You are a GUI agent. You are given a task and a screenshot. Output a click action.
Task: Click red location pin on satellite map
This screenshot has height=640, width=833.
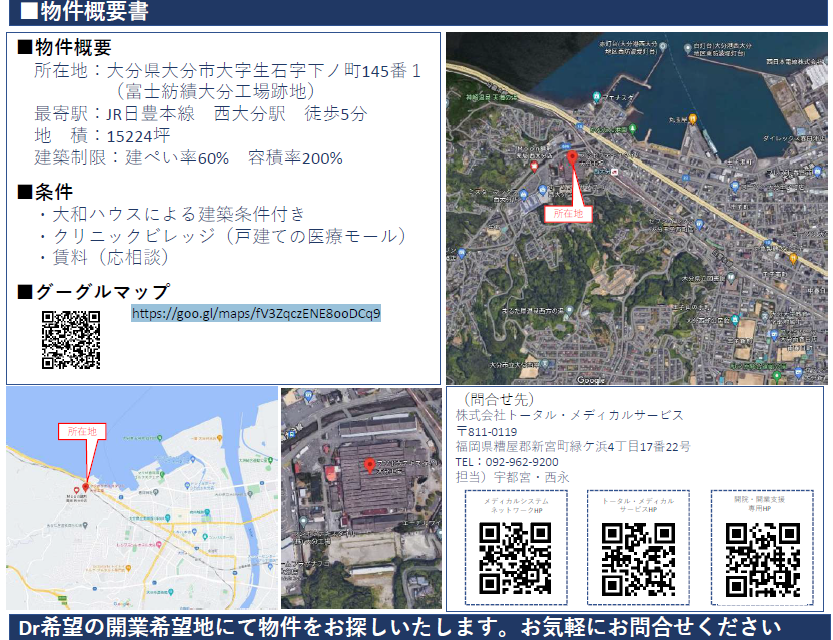[572, 160]
